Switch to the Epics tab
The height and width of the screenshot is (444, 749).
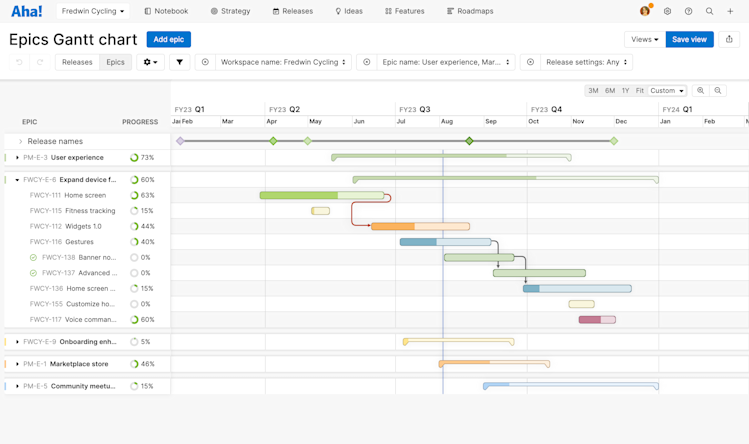point(116,62)
